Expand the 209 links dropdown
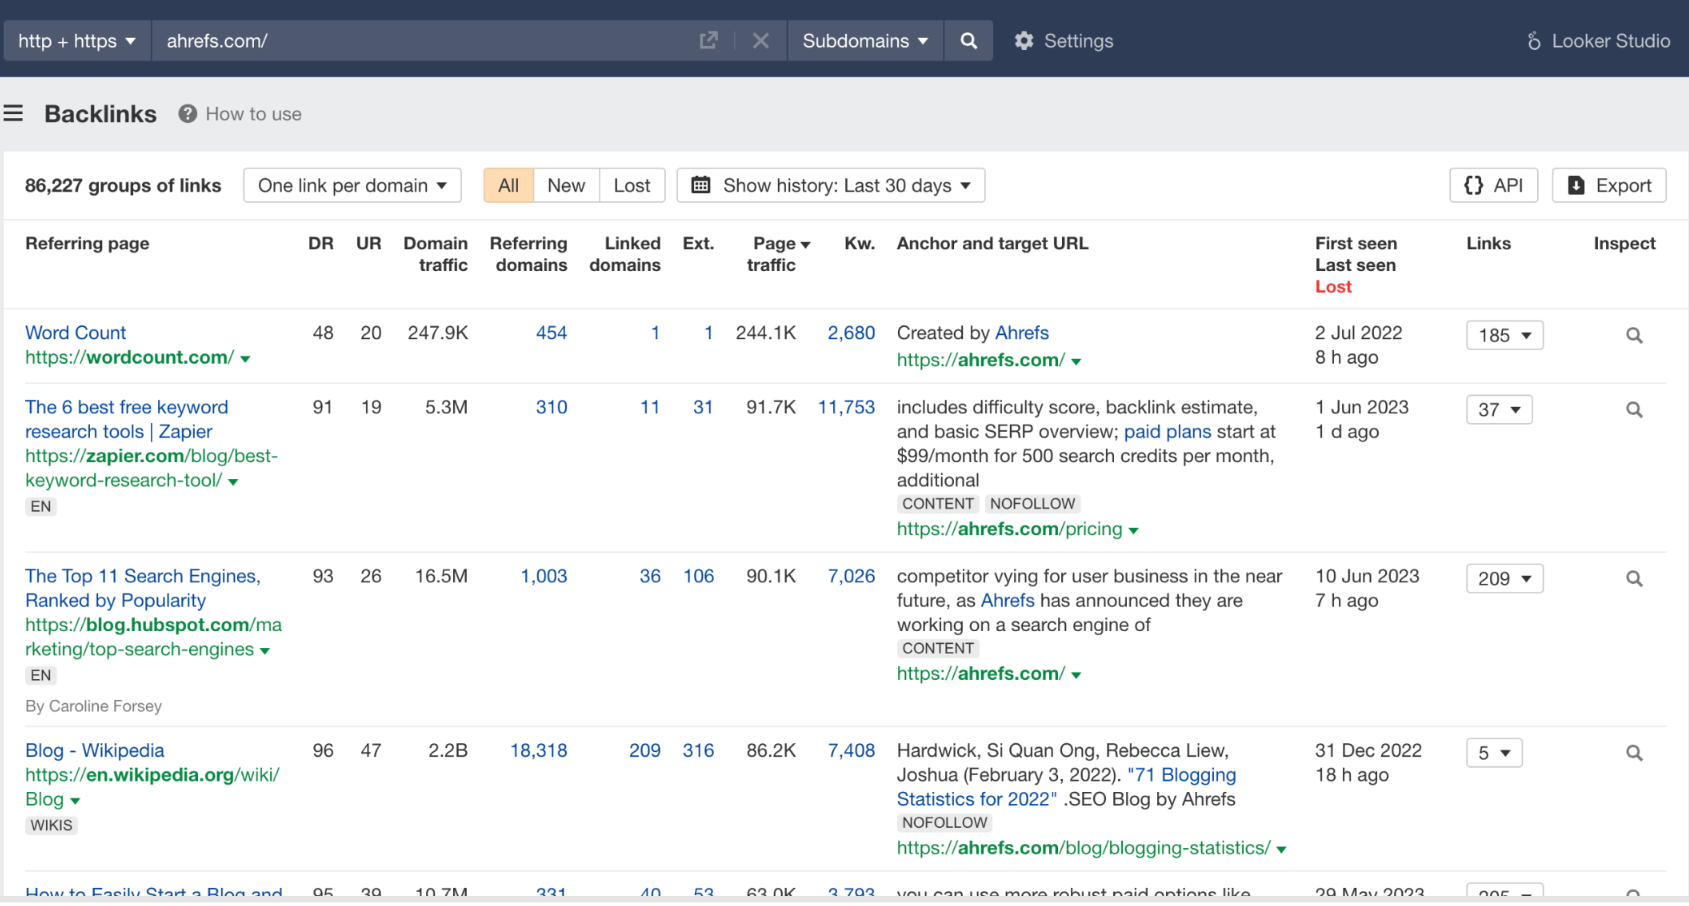Viewport: 1689px width, 906px height. coord(1505,579)
